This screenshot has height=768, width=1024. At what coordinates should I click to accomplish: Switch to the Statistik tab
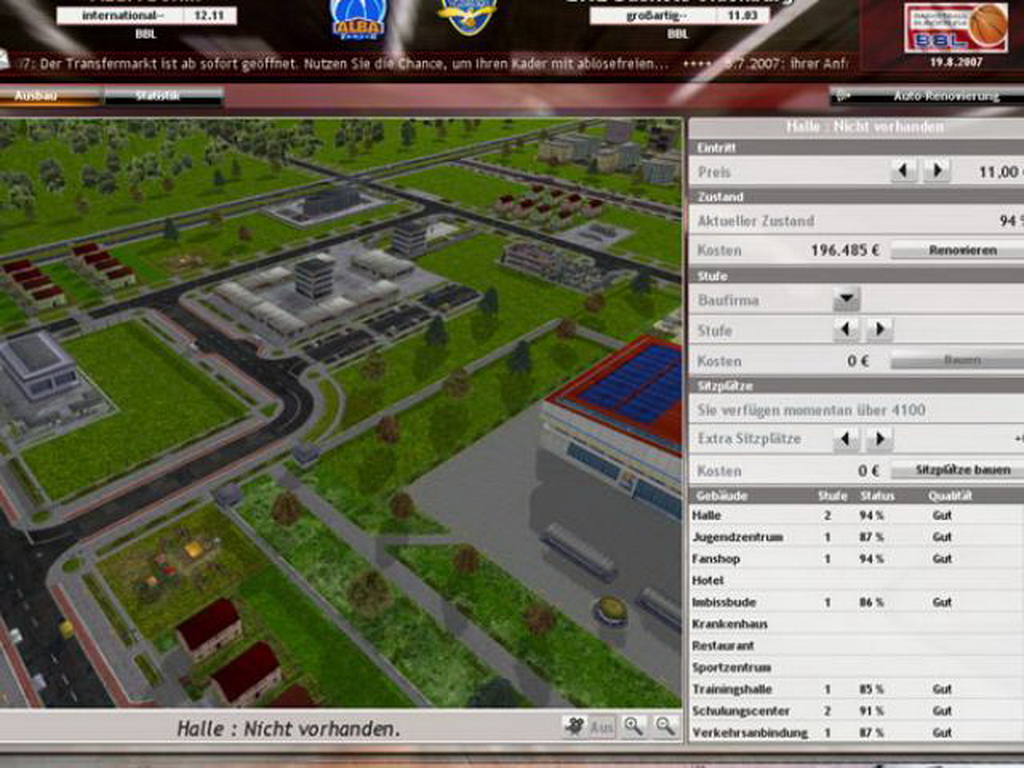[x=163, y=96]
